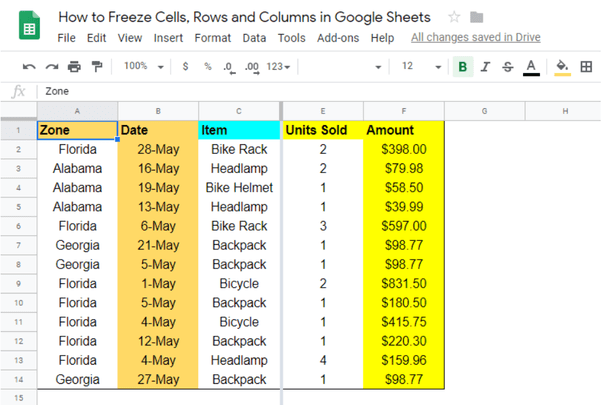Decrease decimal places icon
This screenshot has height=405, width=602.
pyautogui.click(x=229, y=68)
